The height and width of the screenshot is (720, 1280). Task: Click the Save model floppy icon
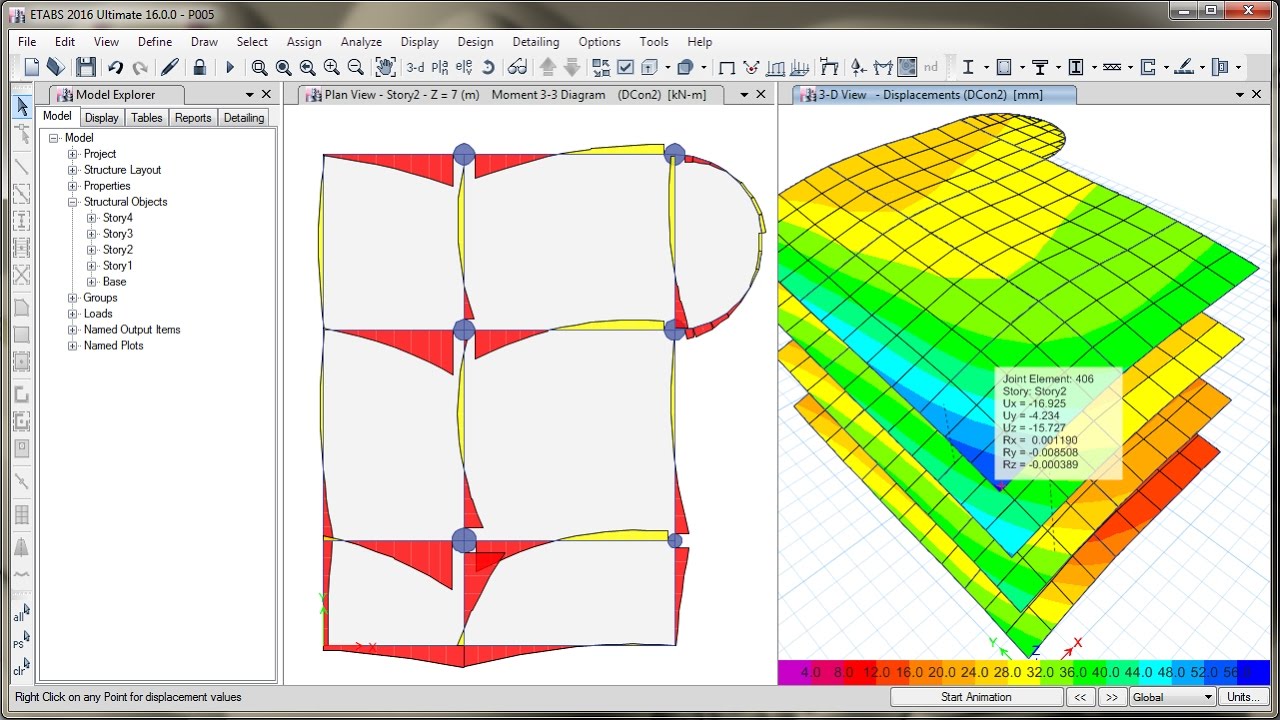[x=86, y=67]
